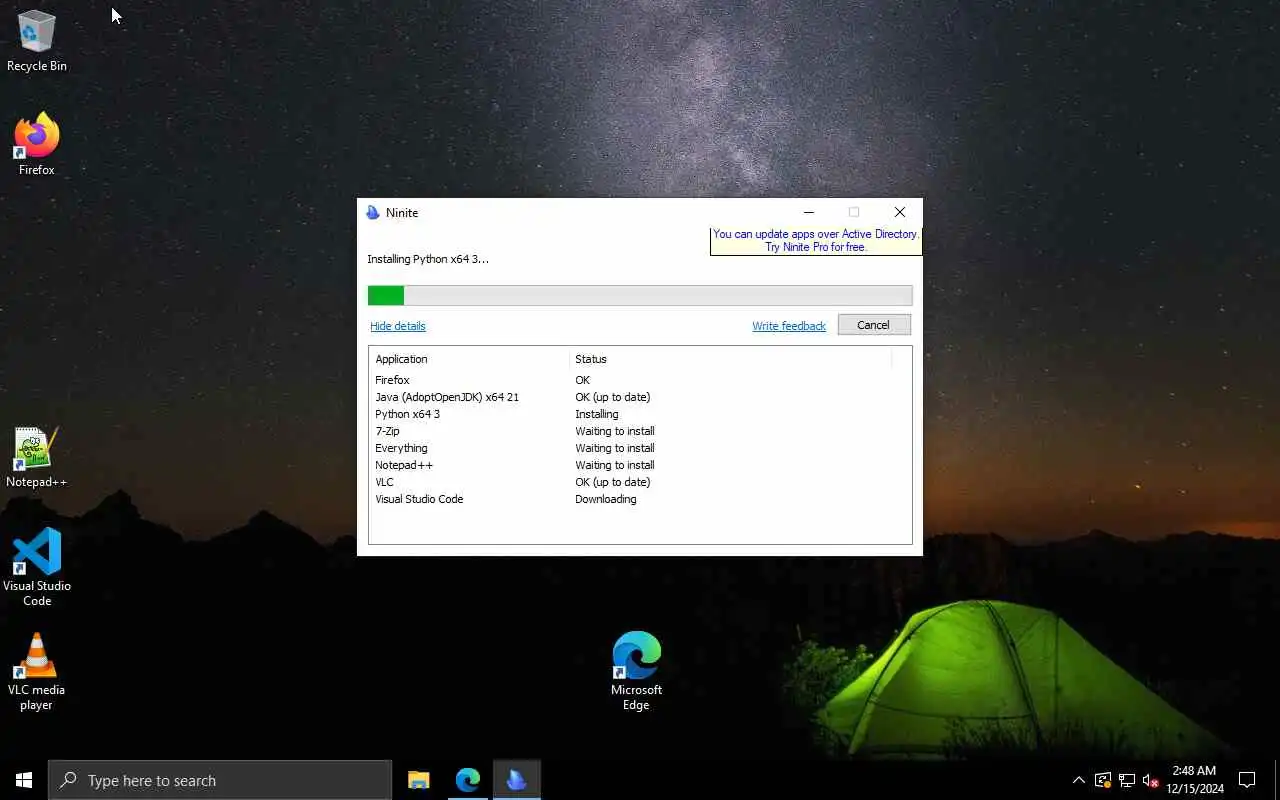Click in the taskbar search box
Viewport: 1280px width, 800px height.
220,780
